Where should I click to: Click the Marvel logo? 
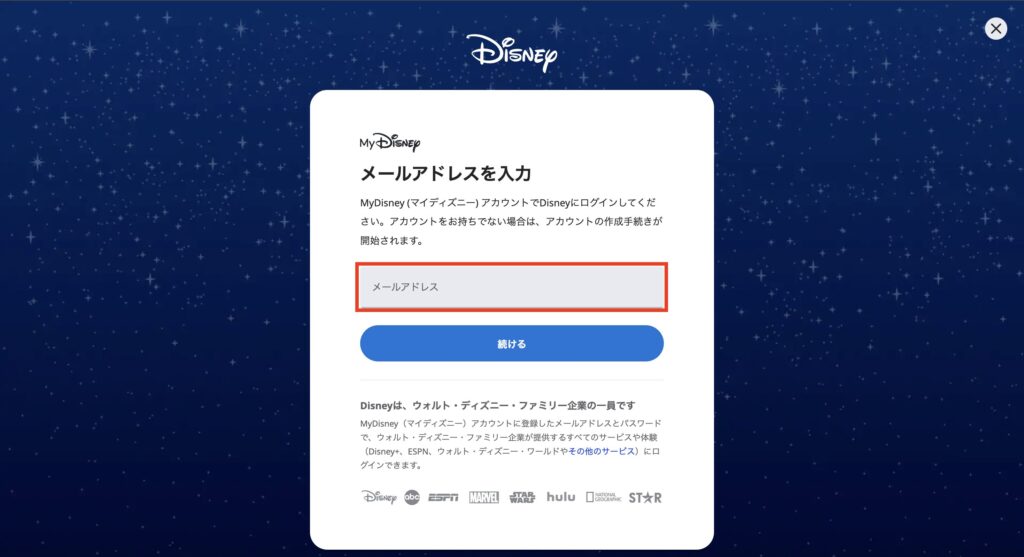484,498
